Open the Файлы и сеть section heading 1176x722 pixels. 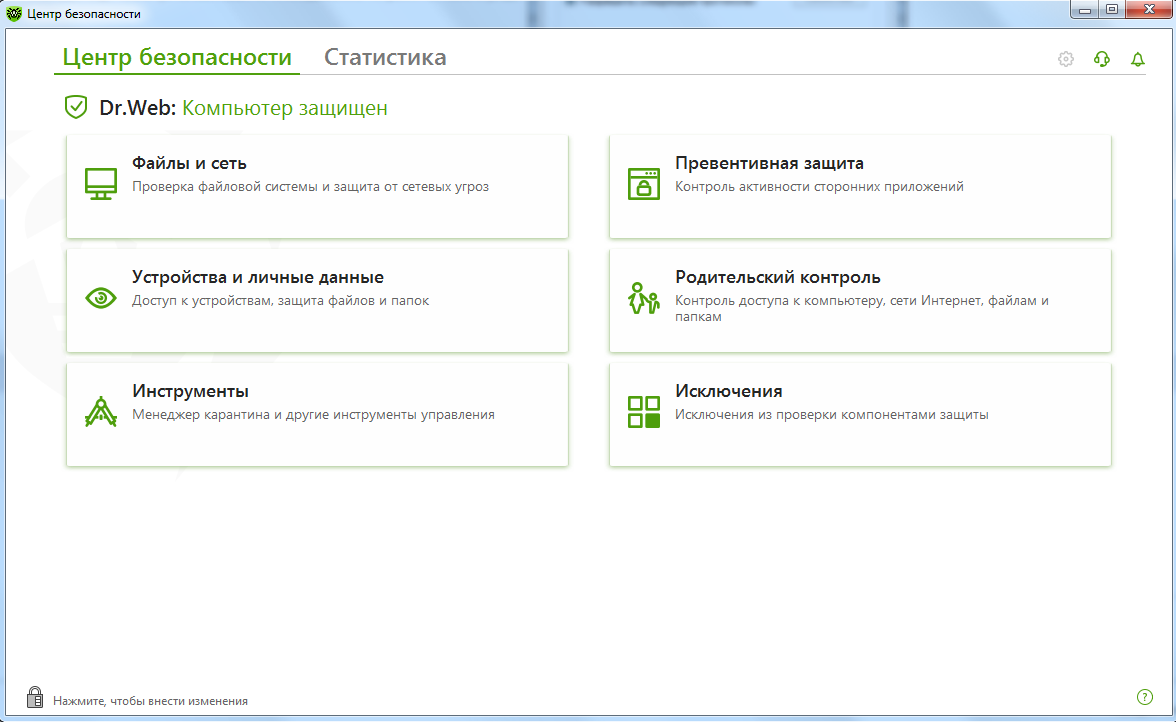pyautogui.click(x=189, y=163)
